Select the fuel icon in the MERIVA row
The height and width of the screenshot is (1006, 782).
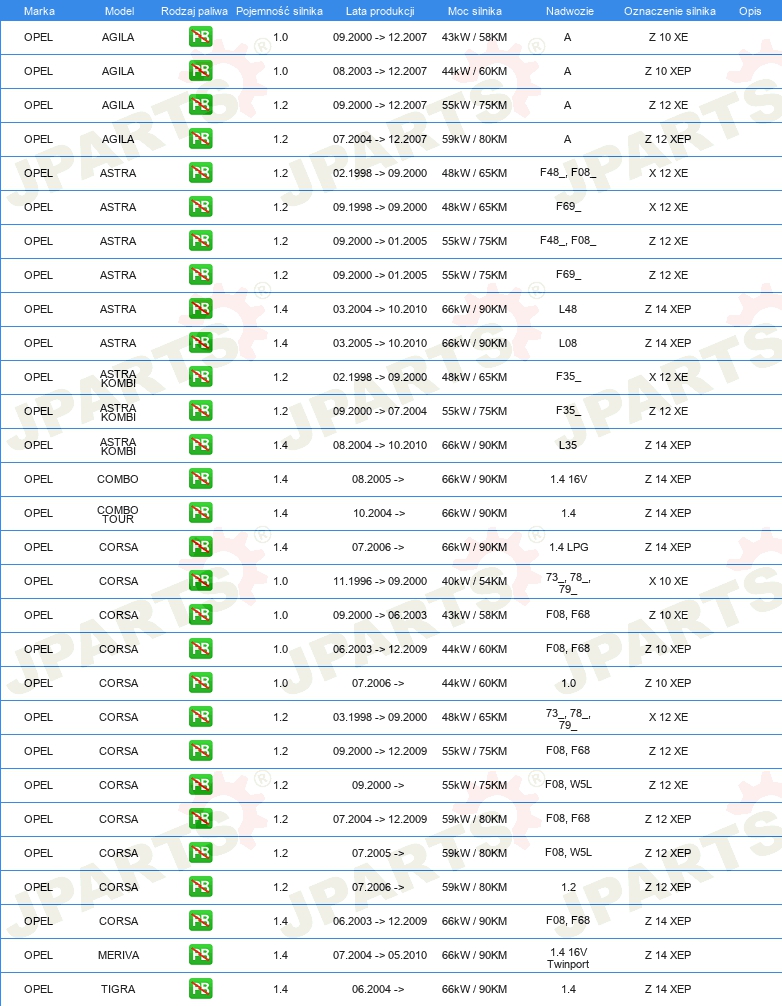200,955
